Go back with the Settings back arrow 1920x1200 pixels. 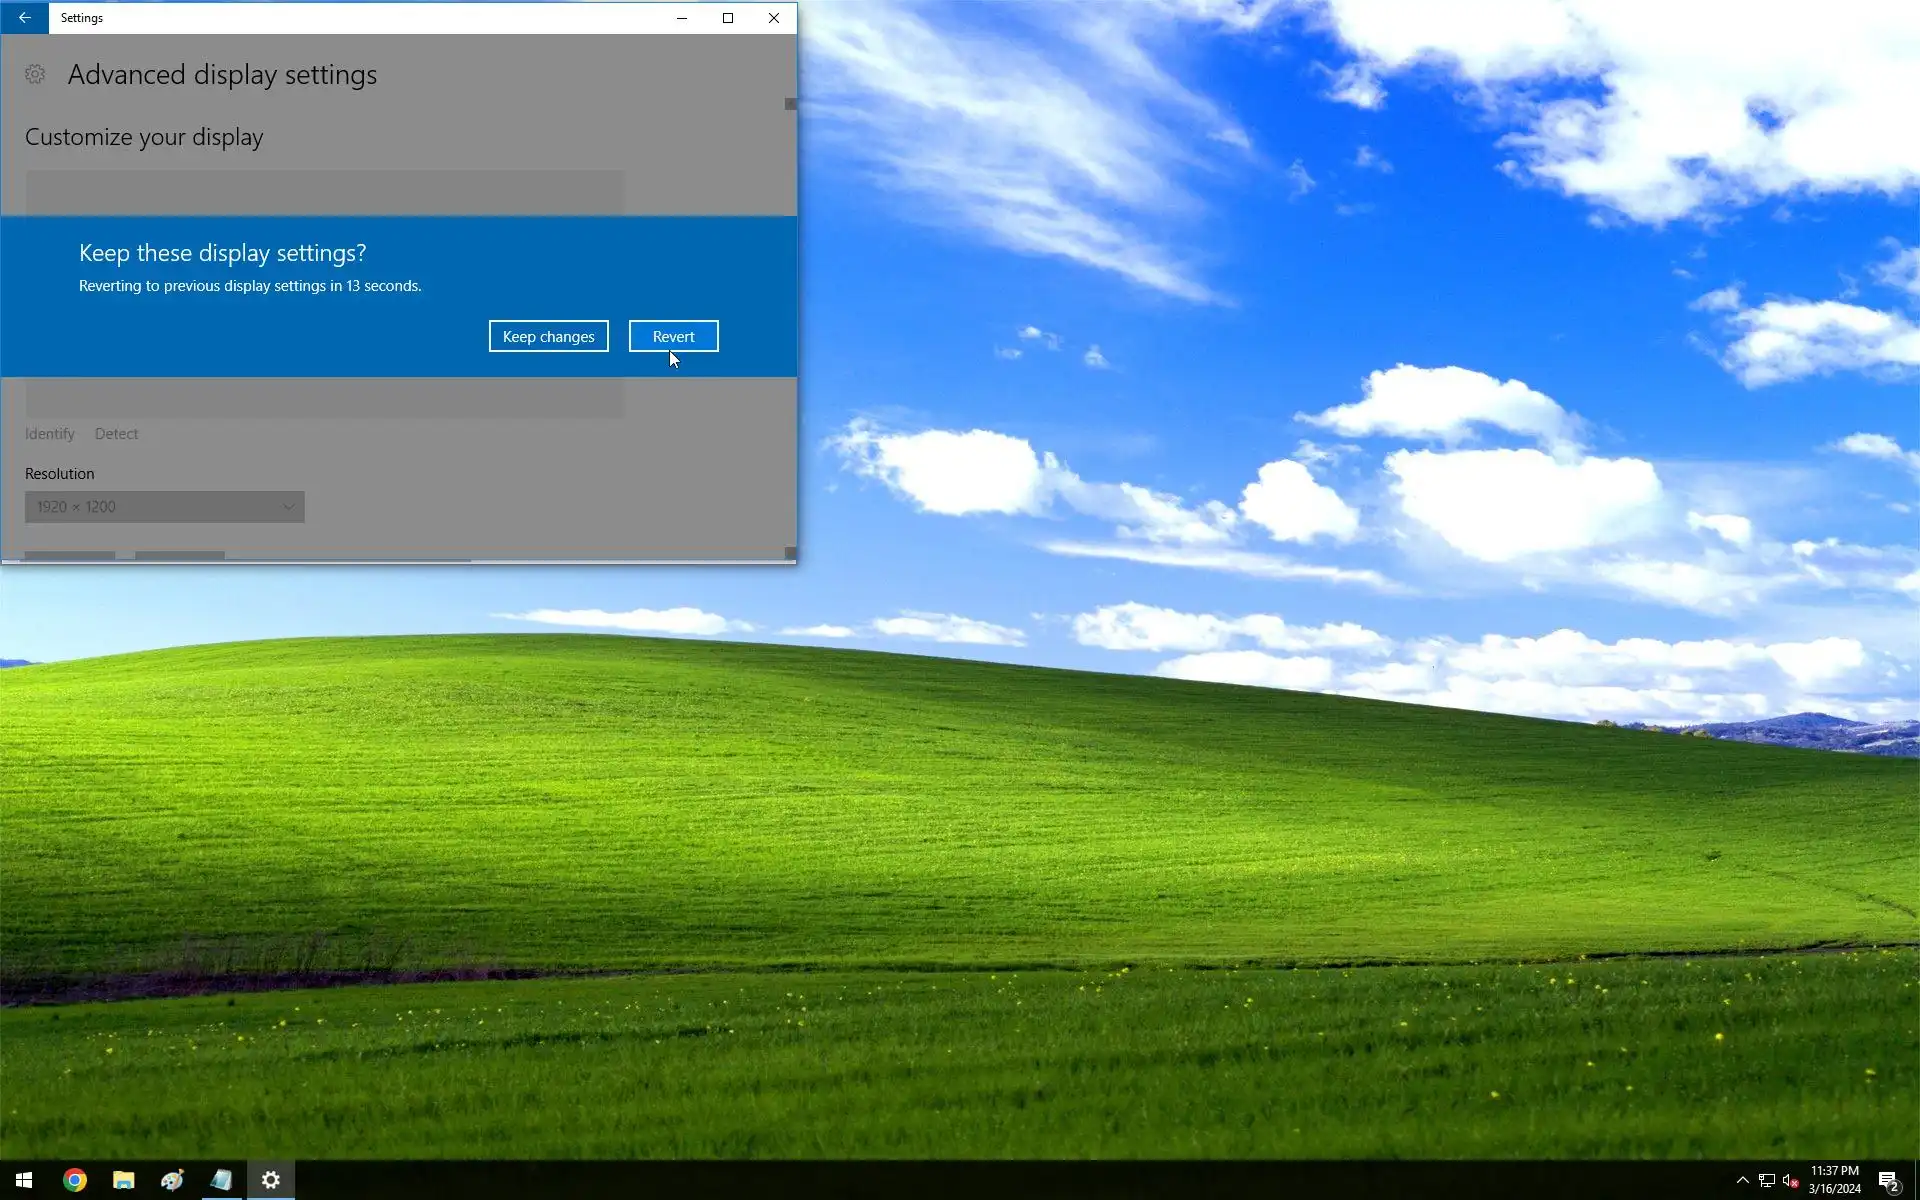pos(24,18)
